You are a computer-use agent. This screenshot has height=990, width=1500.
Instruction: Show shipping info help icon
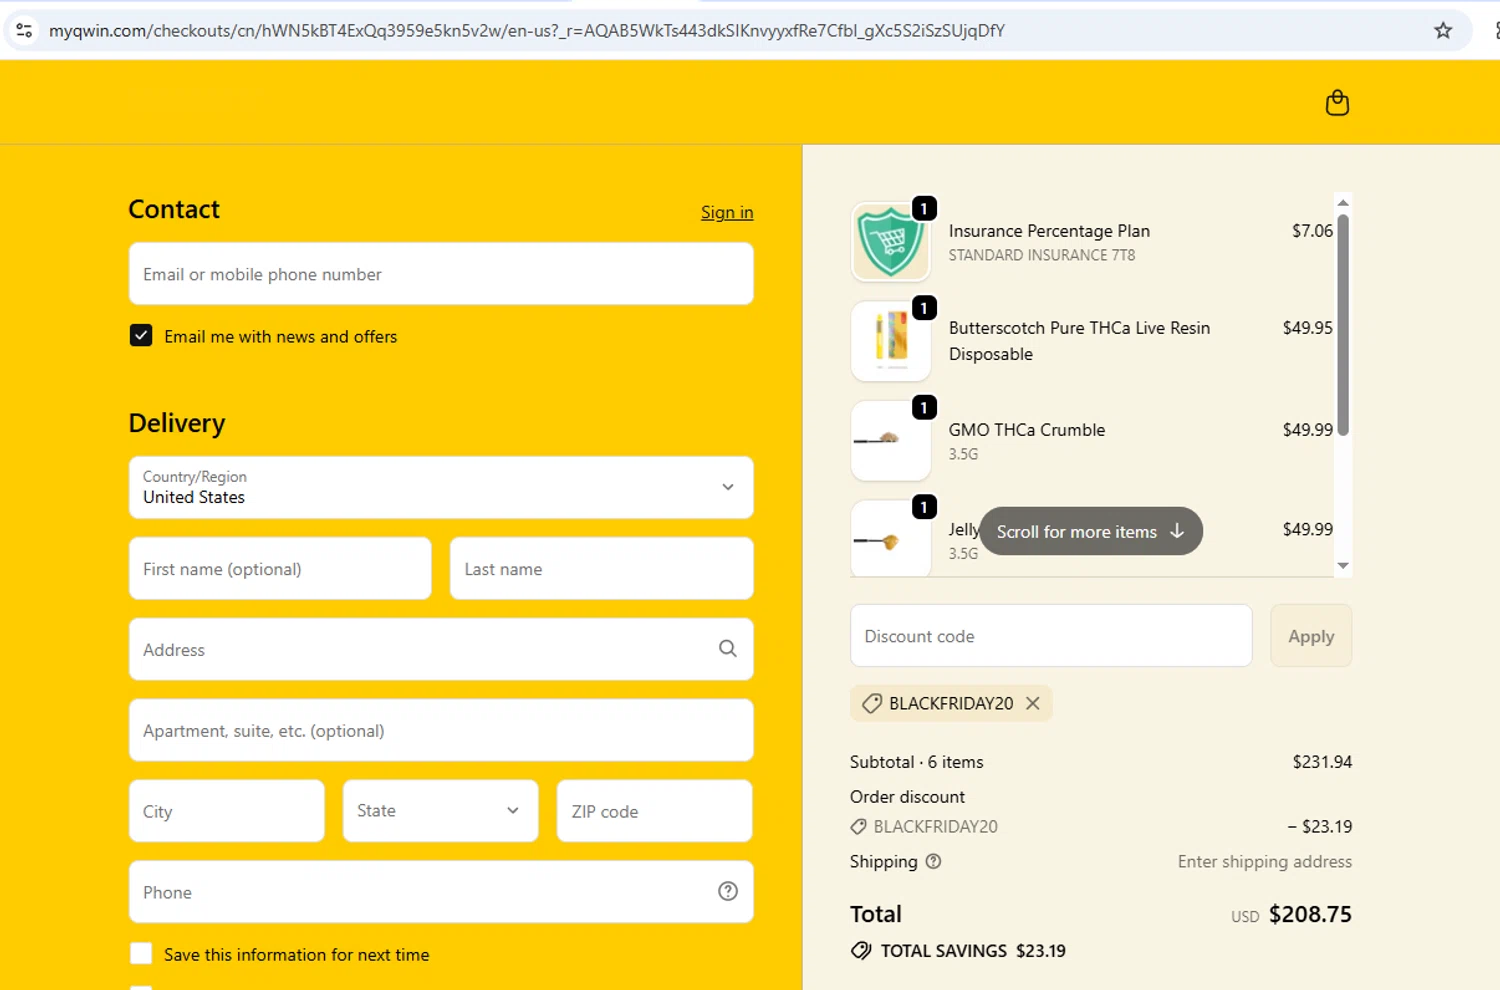click(x=933, y=861)
